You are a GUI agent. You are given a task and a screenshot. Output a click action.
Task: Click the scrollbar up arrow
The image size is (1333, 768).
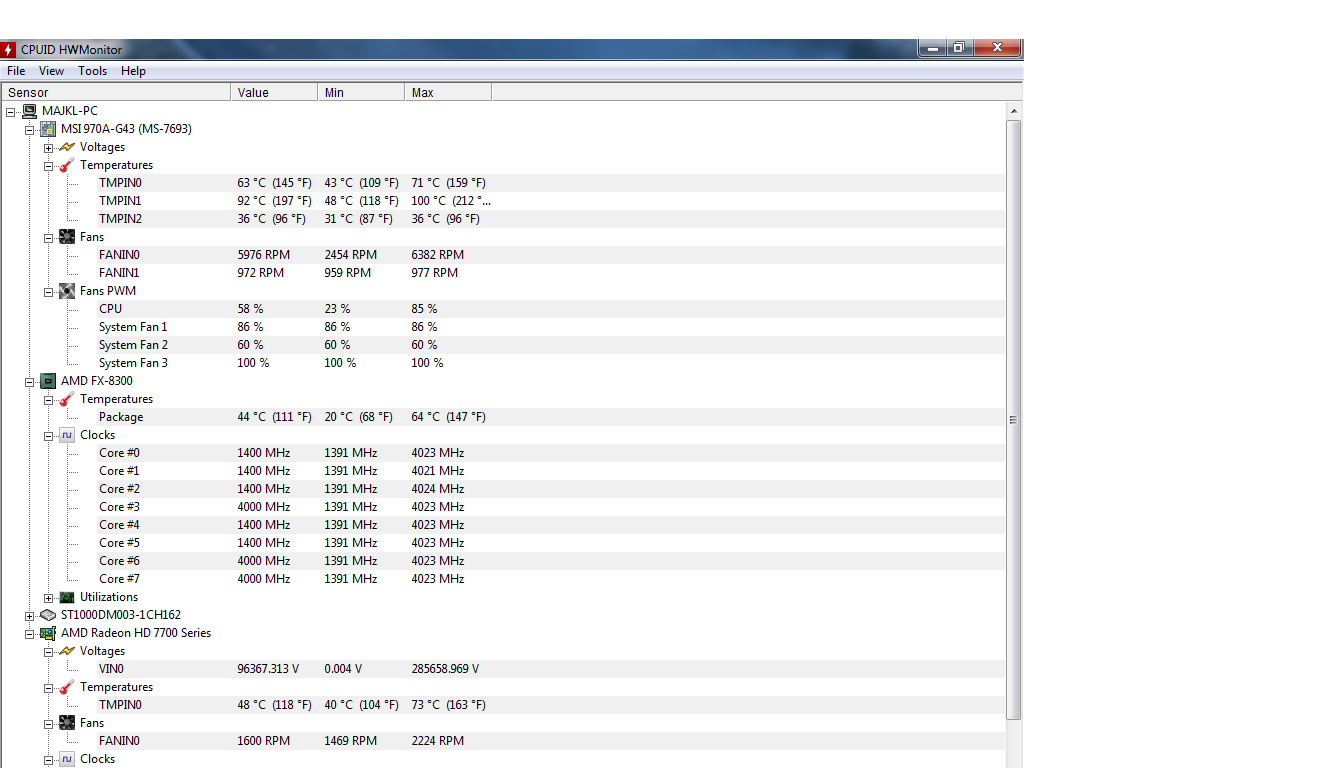(x=1014, y=111)
